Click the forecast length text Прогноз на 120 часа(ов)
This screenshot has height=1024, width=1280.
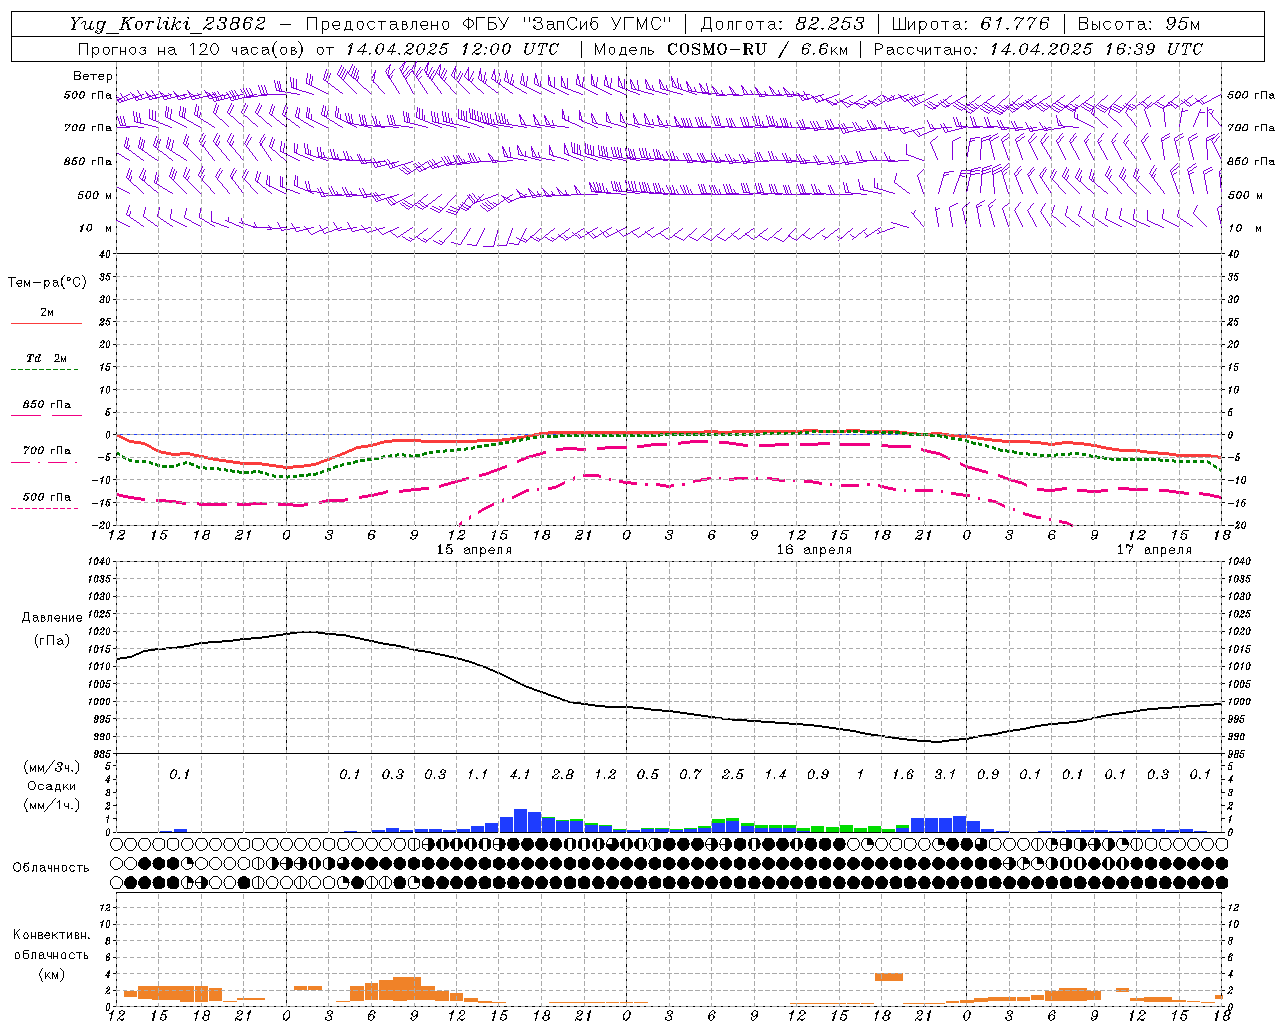192,49
